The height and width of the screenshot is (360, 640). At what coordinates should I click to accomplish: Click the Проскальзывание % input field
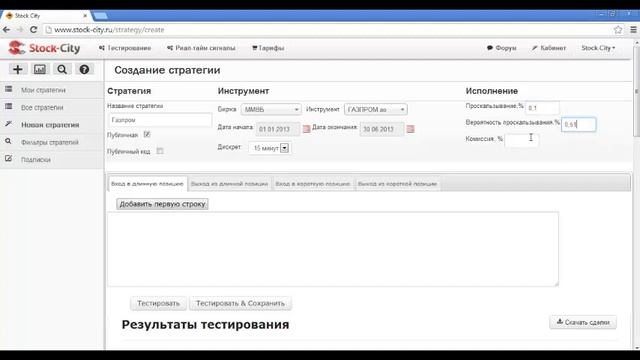point(542,108)
